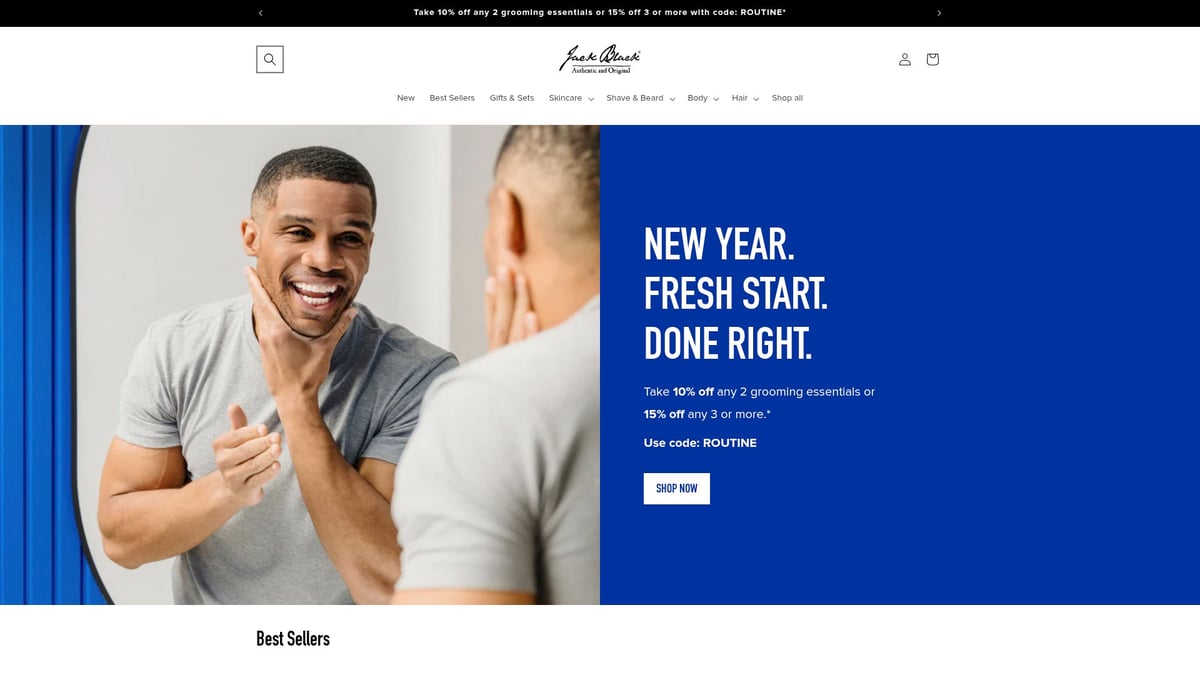Image resolution: width=1200 pixels, height=675 pixels.
Task: Open the Best Sellers nav item
Action: 452,98
